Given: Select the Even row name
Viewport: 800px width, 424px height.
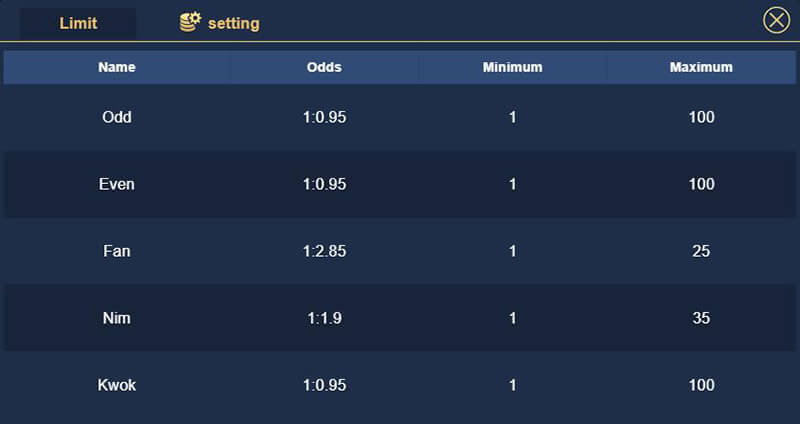Looking at the screenshot, I should (x=117, y=184).
